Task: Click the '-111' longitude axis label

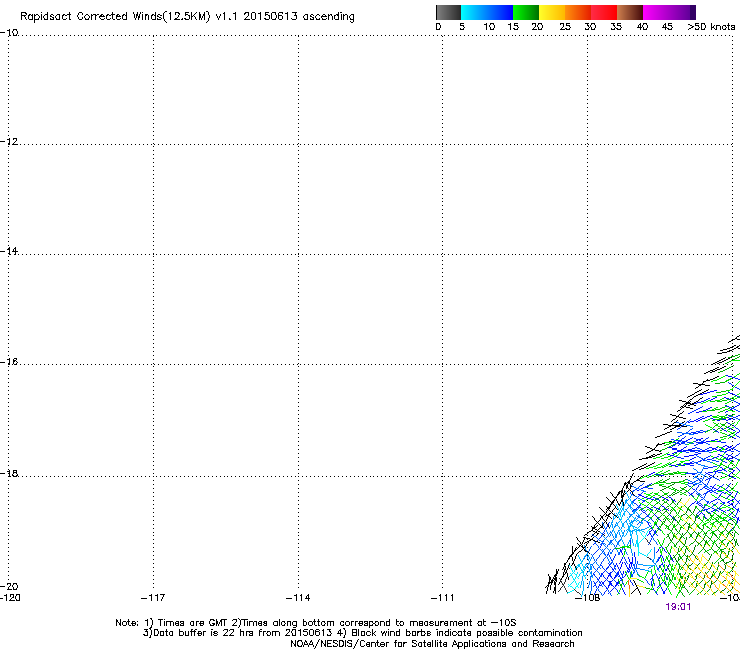Action: [x=442, y=598]
